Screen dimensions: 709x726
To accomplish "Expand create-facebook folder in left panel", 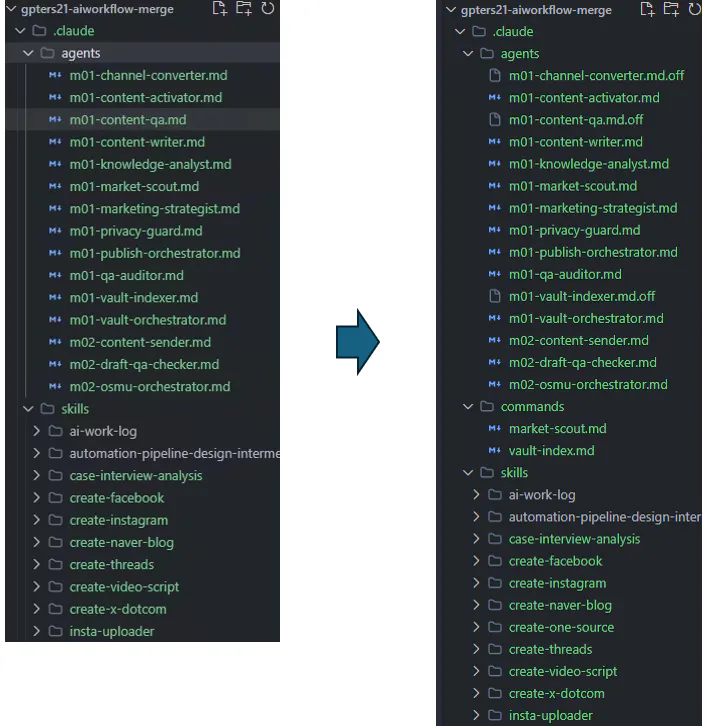I will [x=37, y=498].
